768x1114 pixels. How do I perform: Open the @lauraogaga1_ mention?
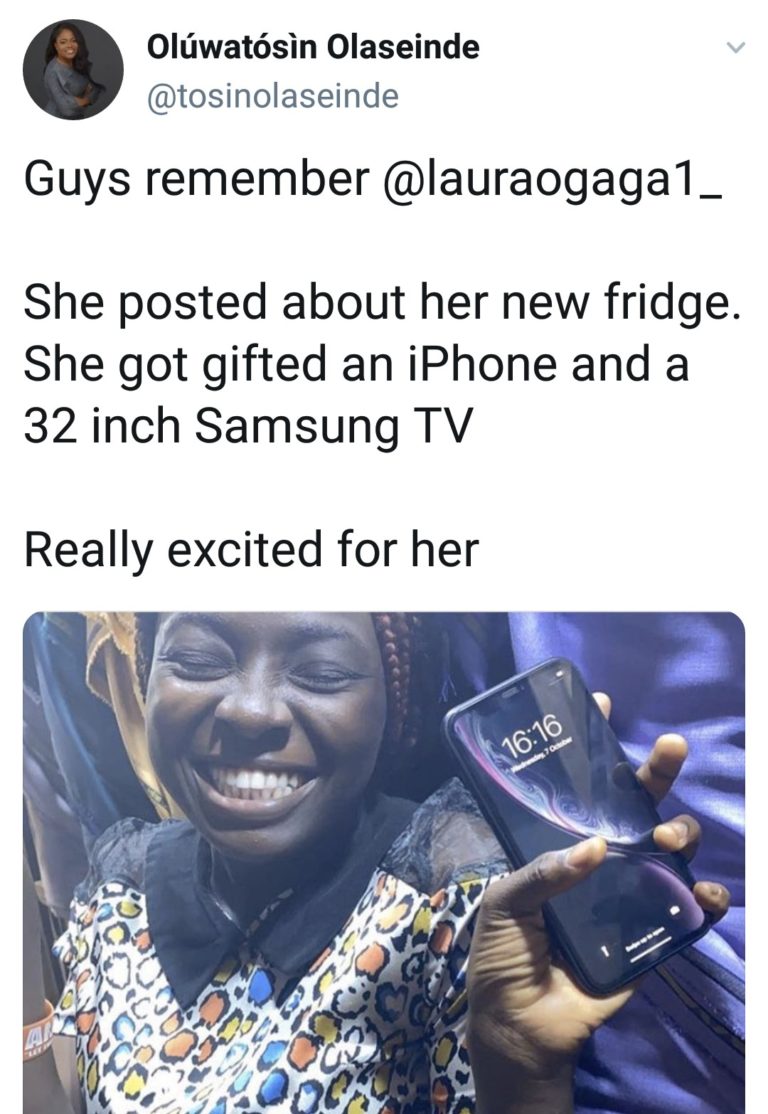(x=553, y=178)
